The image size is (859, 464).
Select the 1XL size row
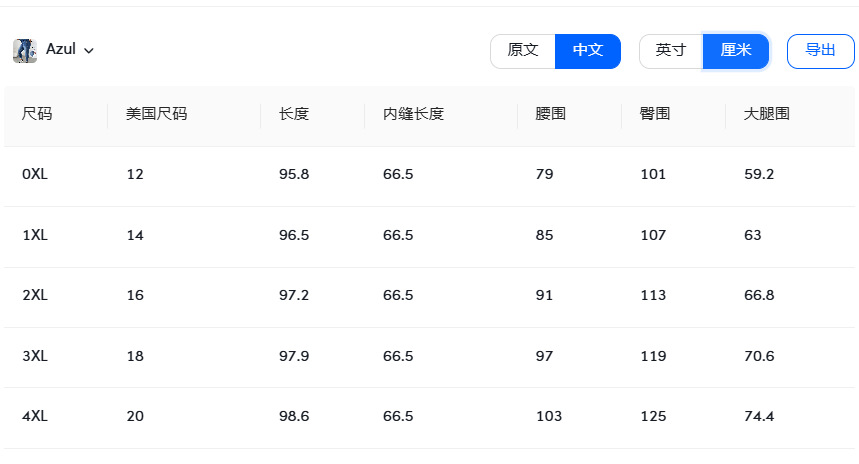click(35, 236)
